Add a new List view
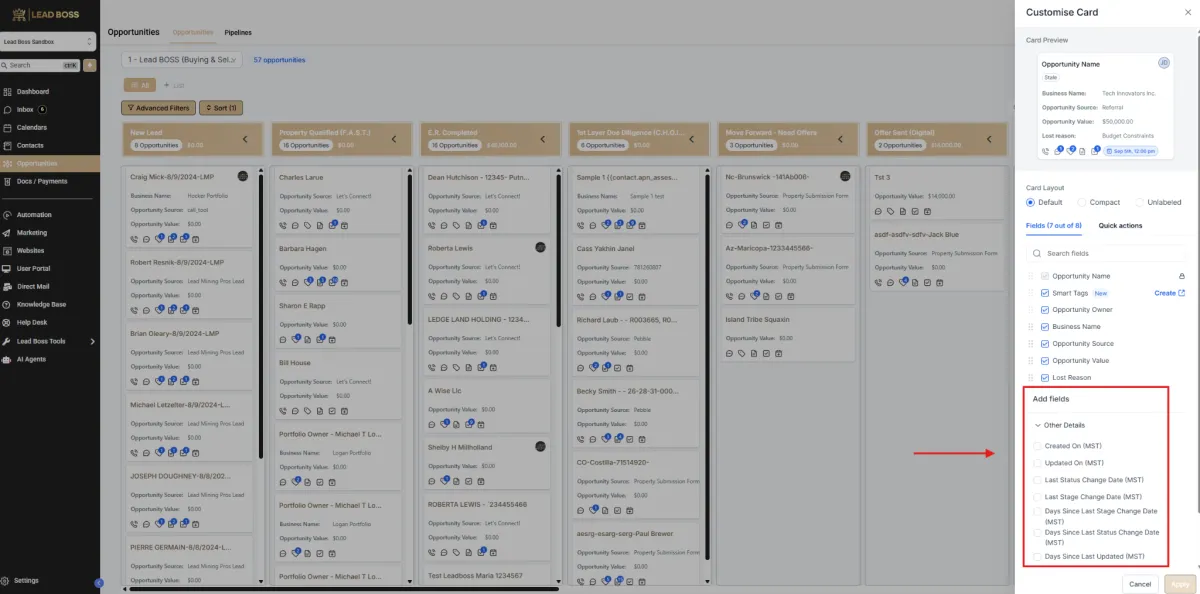Screen dimensions: 1200x594 [174, 85]
